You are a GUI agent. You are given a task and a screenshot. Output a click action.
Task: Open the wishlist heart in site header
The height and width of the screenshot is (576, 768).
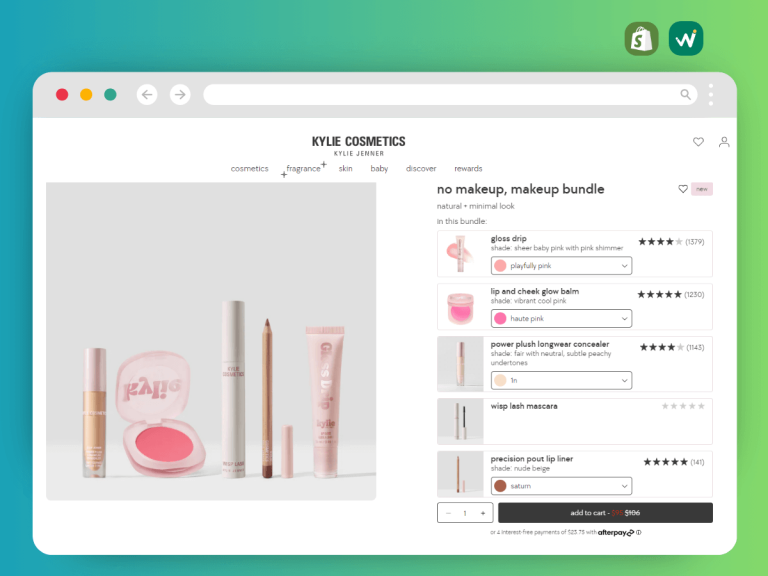[698, 142]
